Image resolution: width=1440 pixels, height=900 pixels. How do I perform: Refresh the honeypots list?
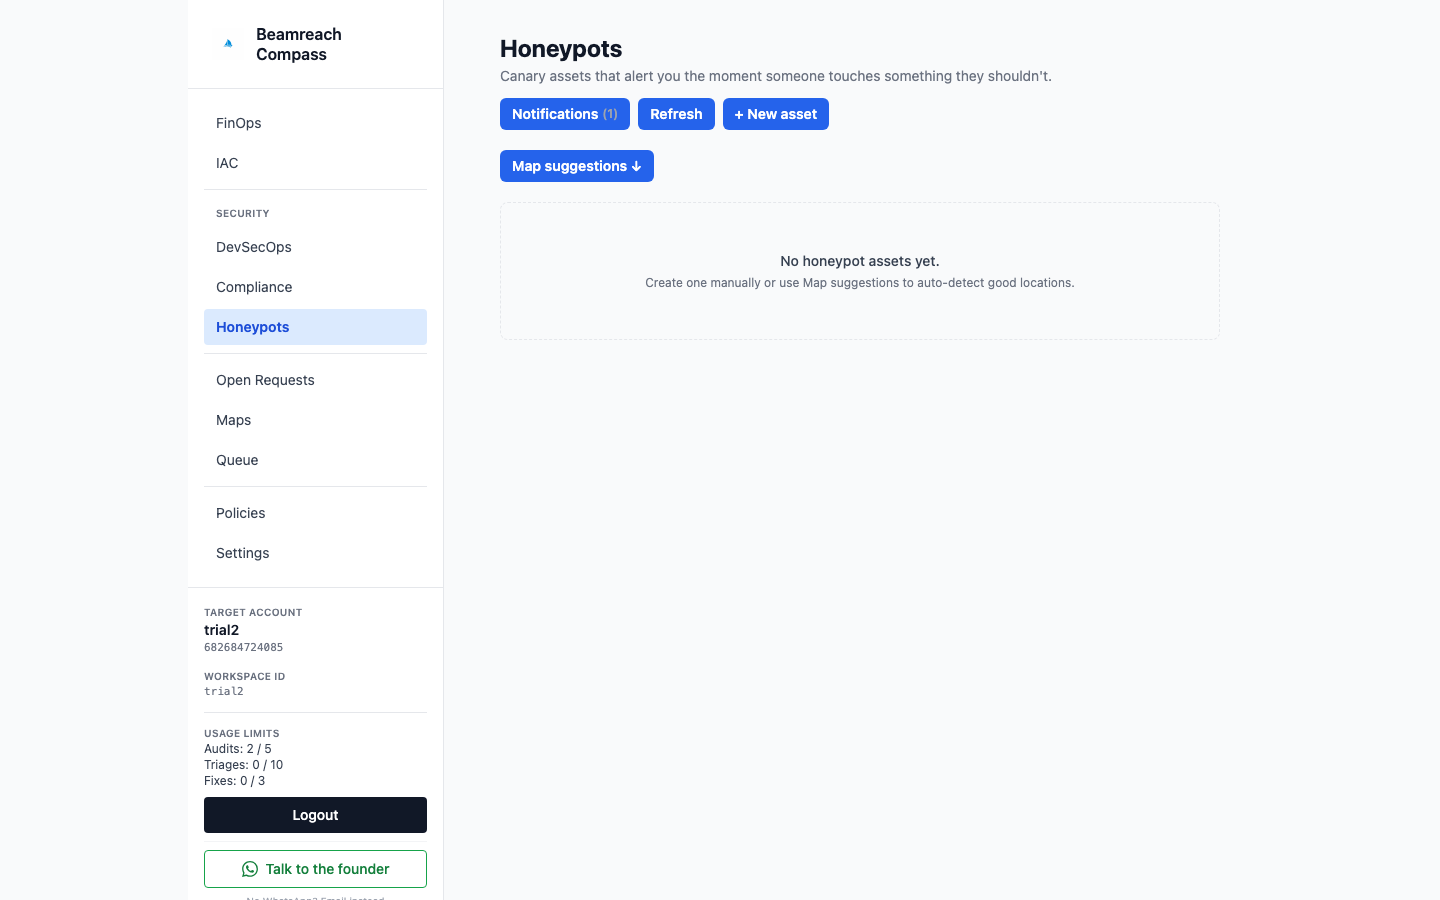676,114
